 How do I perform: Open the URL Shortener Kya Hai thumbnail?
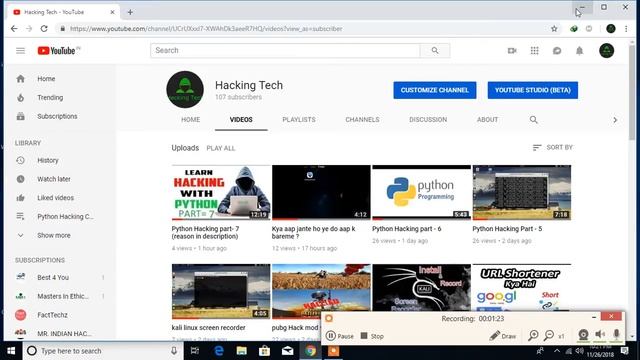coord(522,288)
